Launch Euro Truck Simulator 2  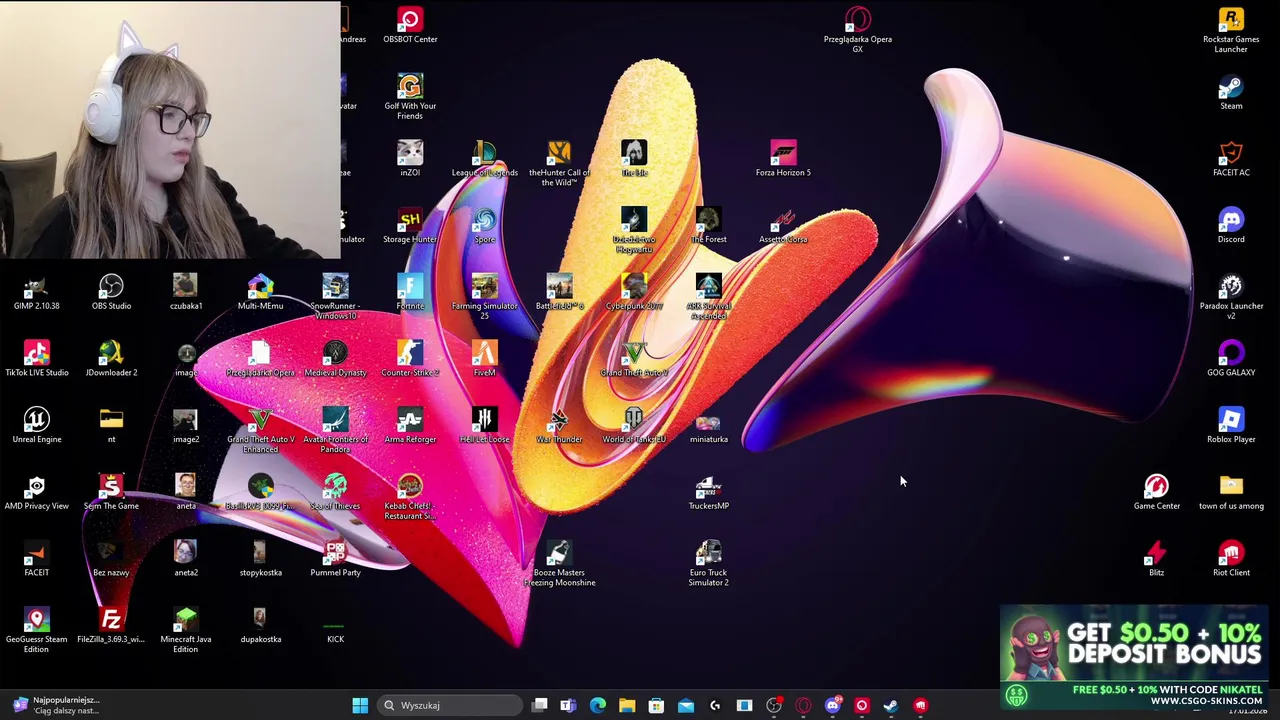click(x=708, y=564)
